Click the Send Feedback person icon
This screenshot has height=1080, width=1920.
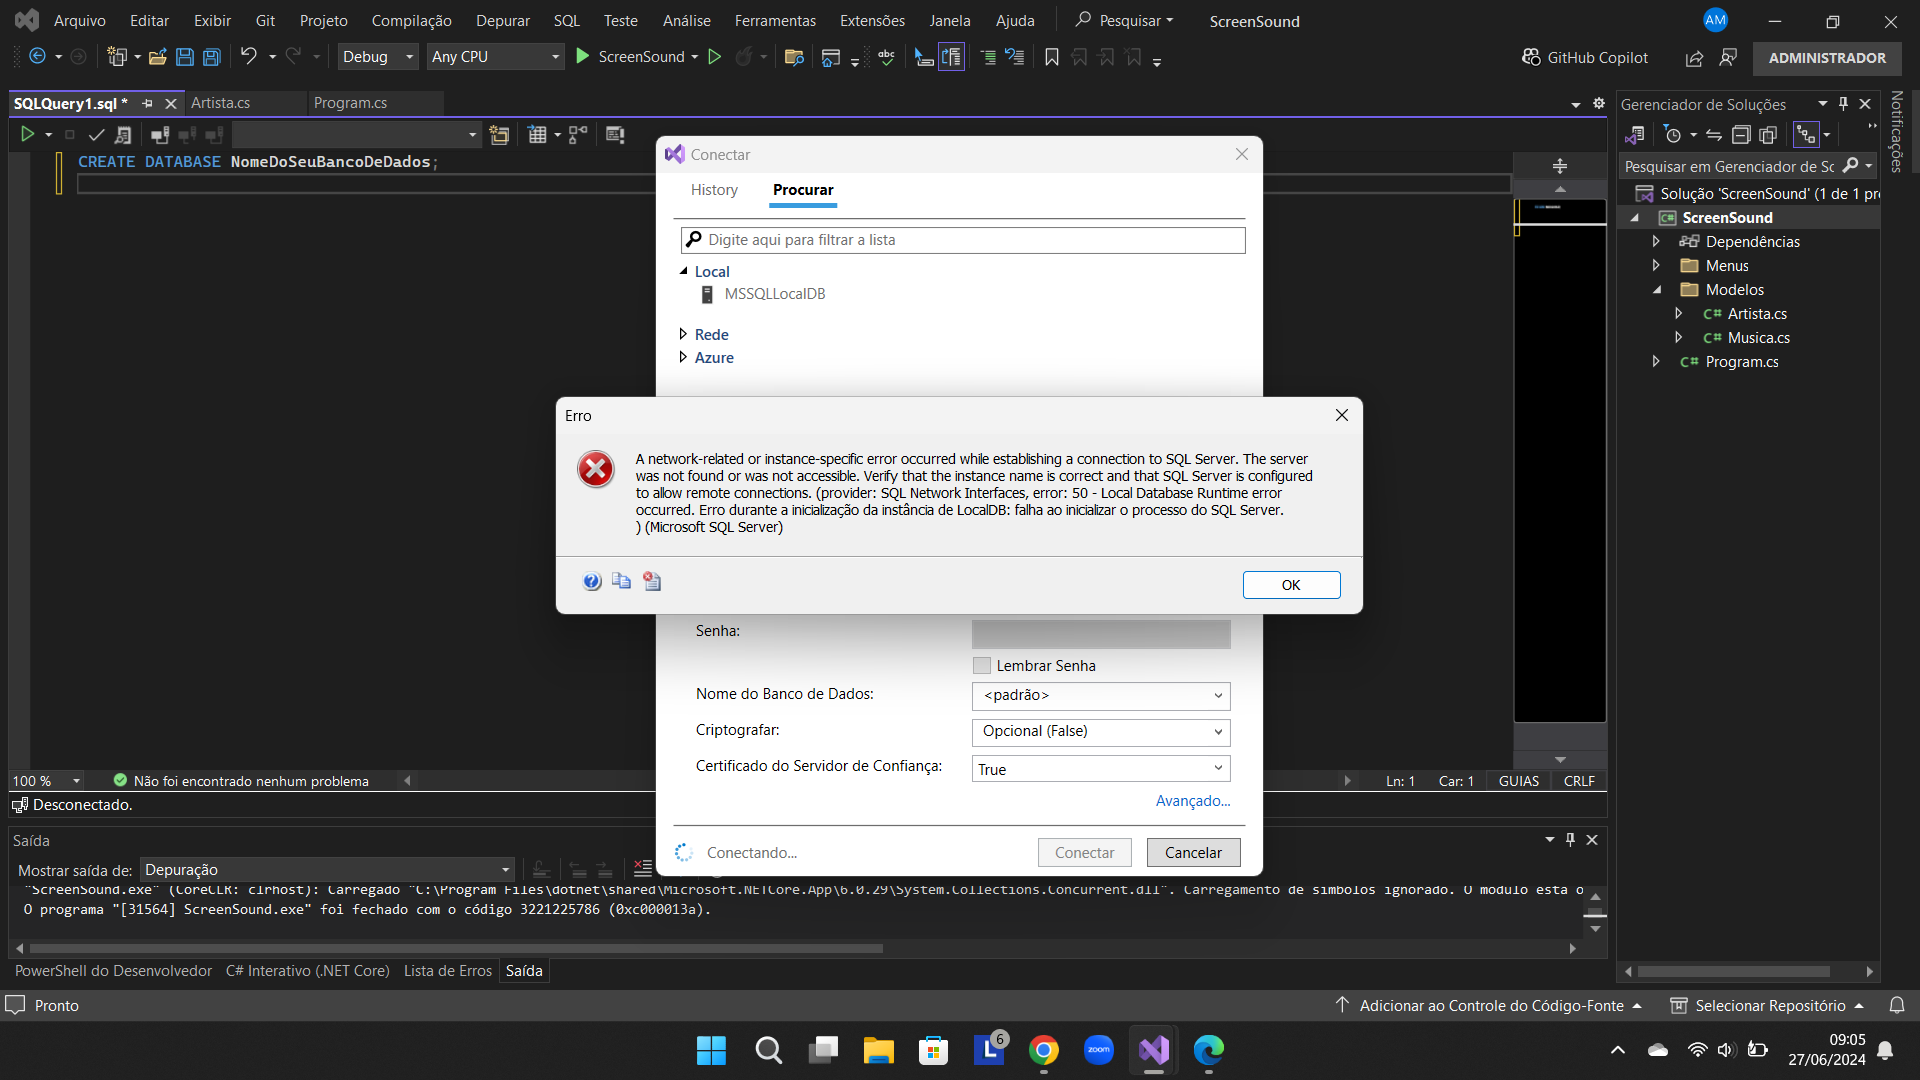[x=1728, y=57]
